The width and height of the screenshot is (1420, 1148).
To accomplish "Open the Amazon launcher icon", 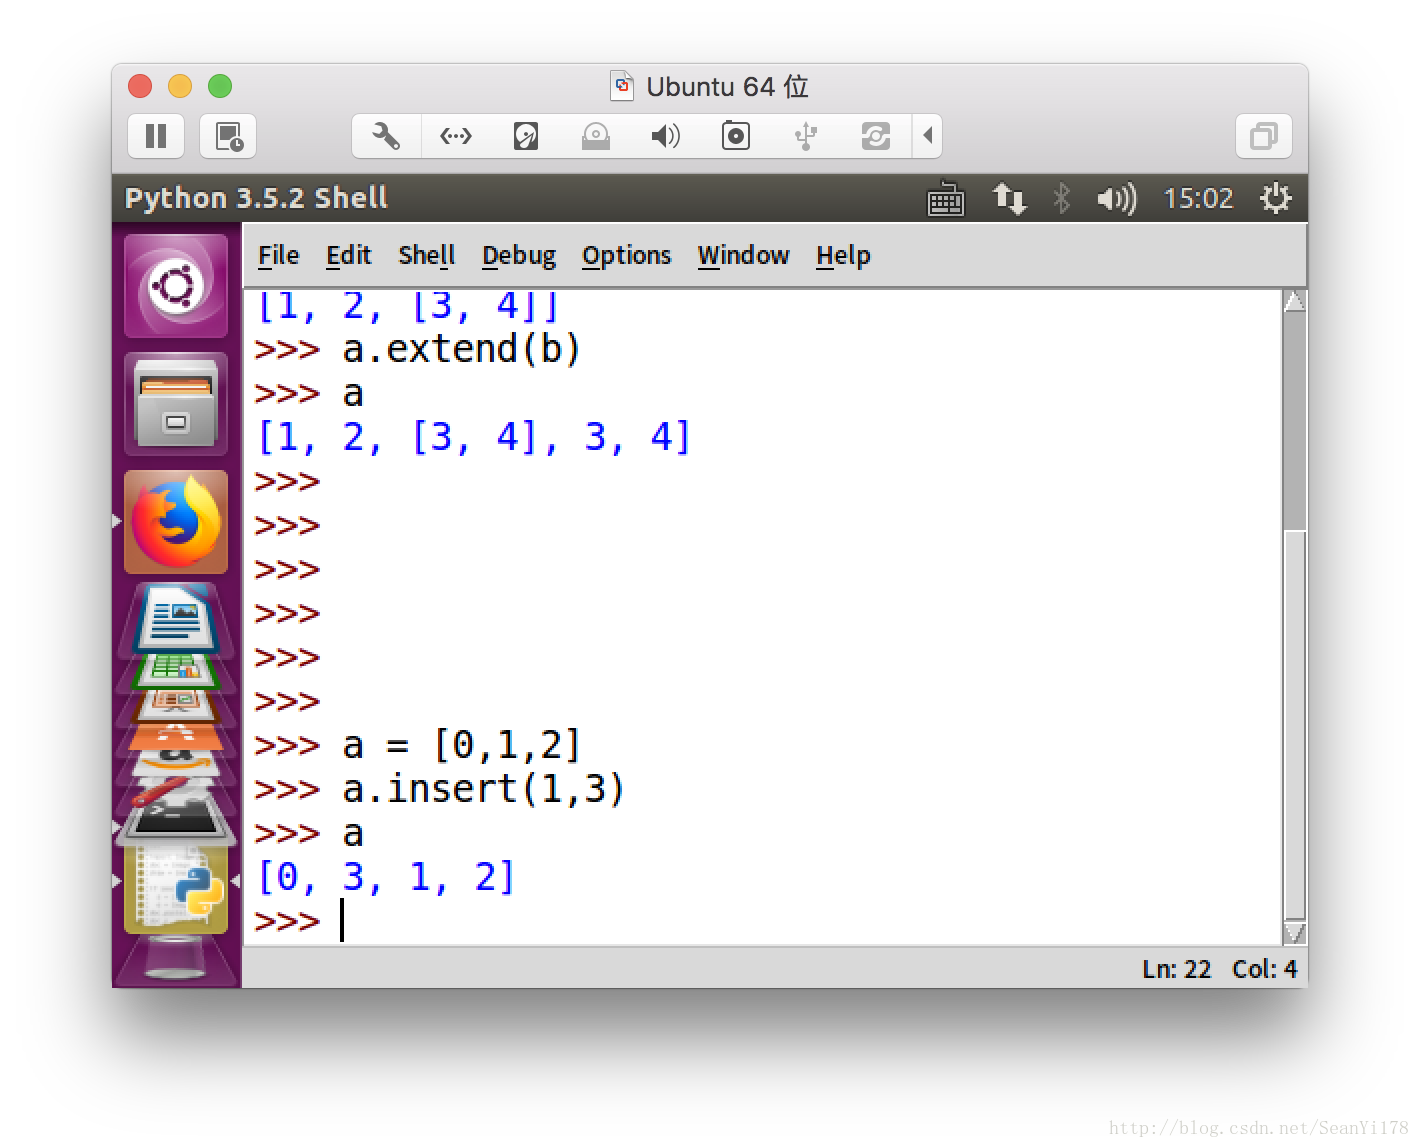I will pyautogui.click(x=176, y=763).
